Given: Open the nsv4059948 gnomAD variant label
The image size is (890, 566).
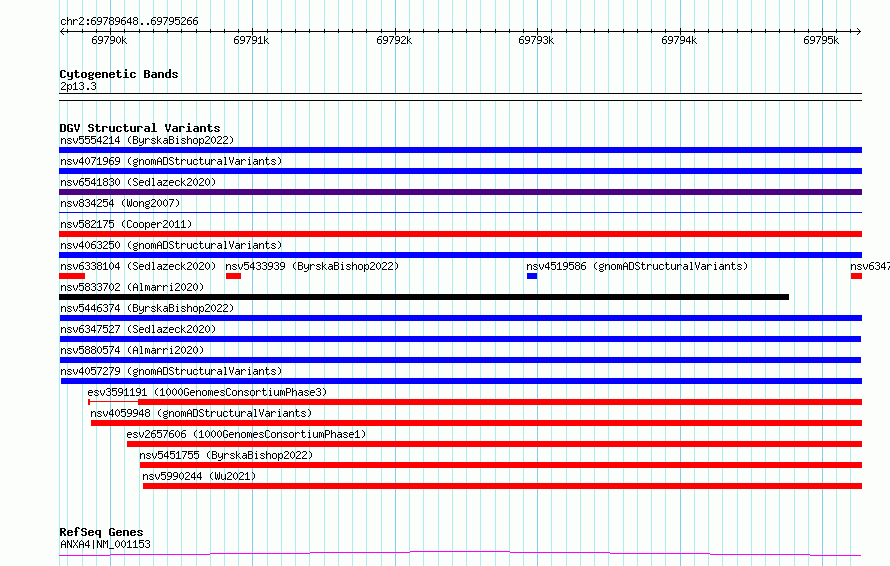Looking at the screenshot, I should pyautogui.click(x=201, y=413).
